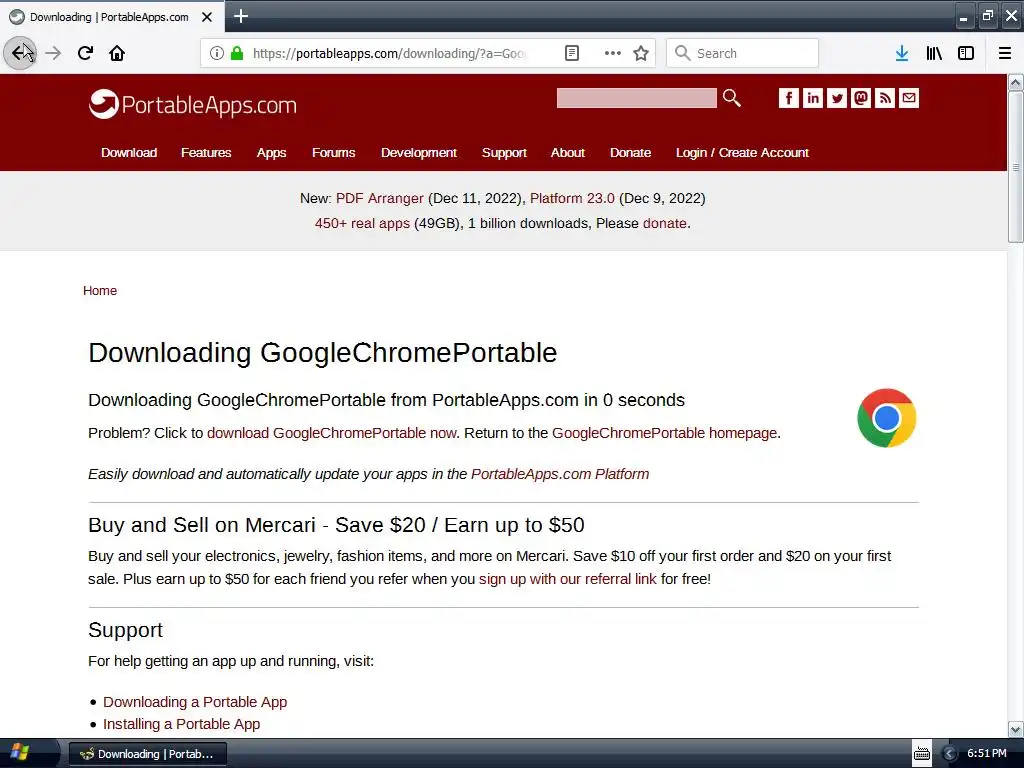Viewport: 1024px width, 768px height.
Task: Reload the current page
Action: click(85, 53)
